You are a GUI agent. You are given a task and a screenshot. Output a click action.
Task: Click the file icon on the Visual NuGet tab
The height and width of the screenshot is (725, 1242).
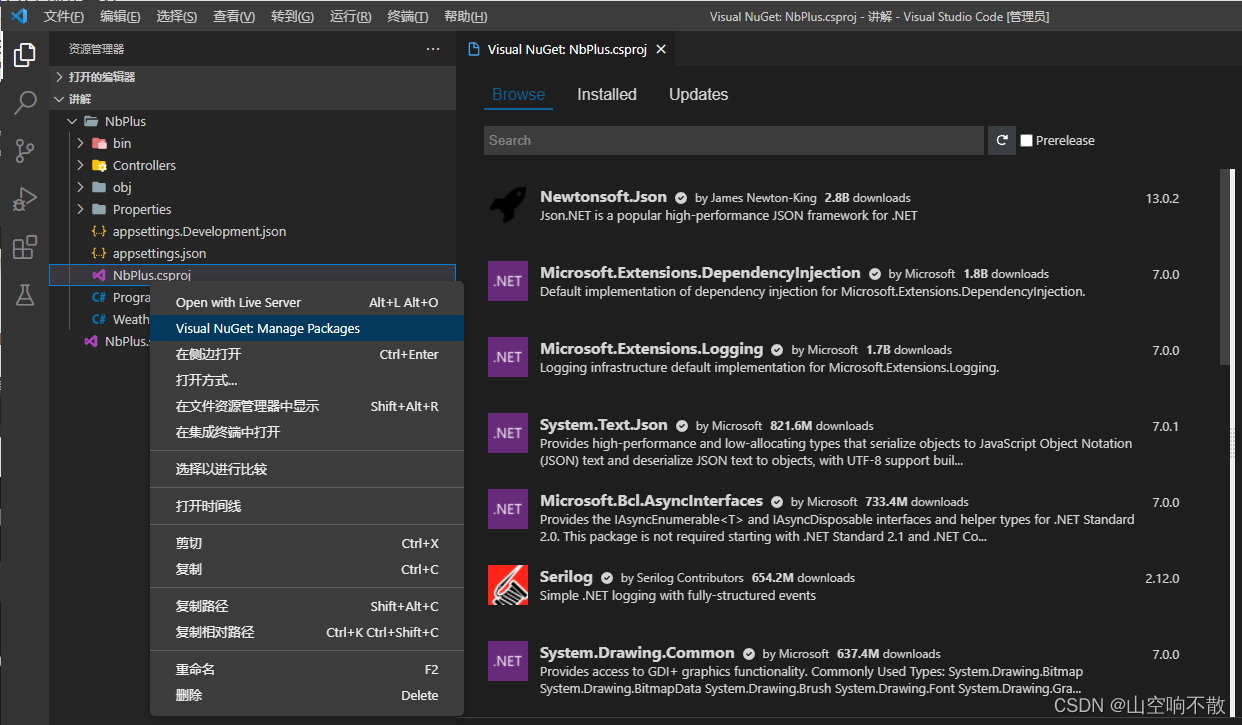pos(474,49)
